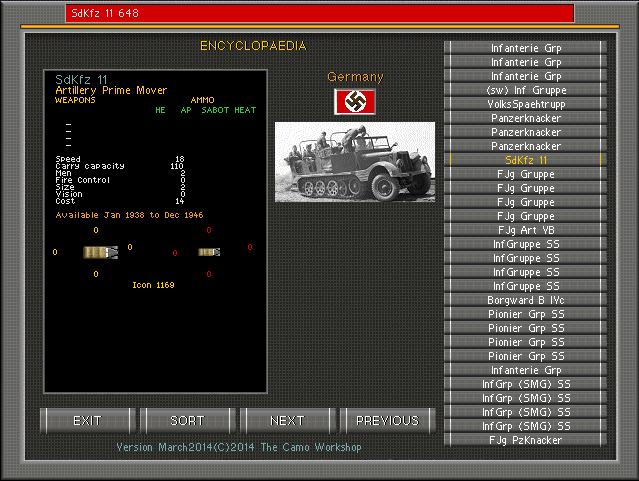Select the topmost Infanterie Grp entry

[526, 48]
